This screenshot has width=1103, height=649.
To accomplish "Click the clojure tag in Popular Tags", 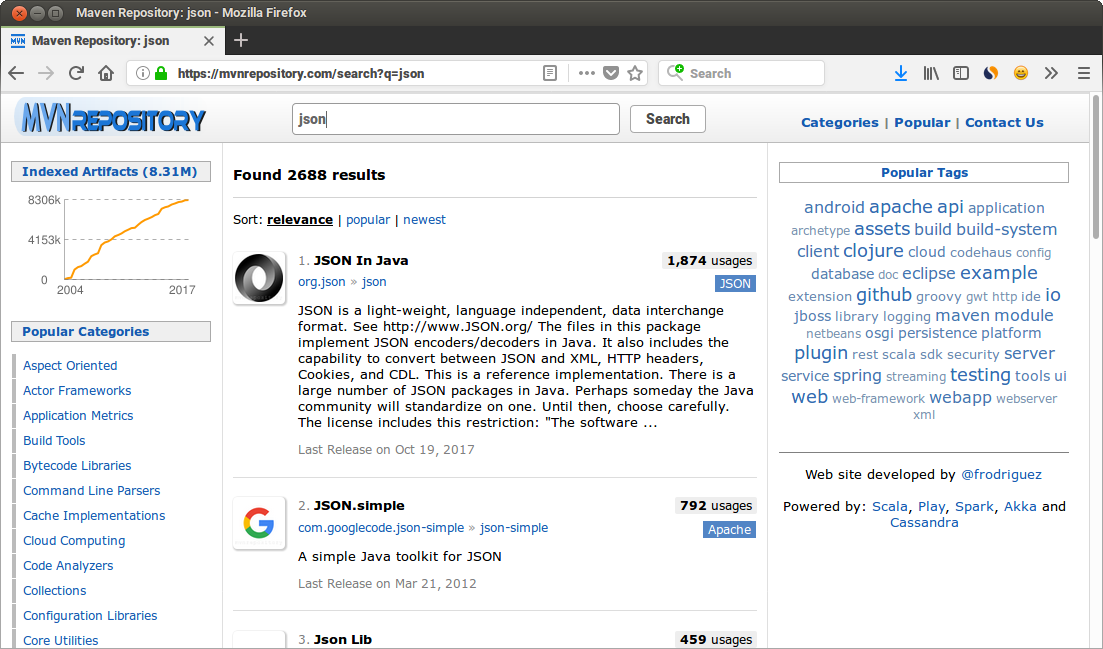I will point(873,251).
